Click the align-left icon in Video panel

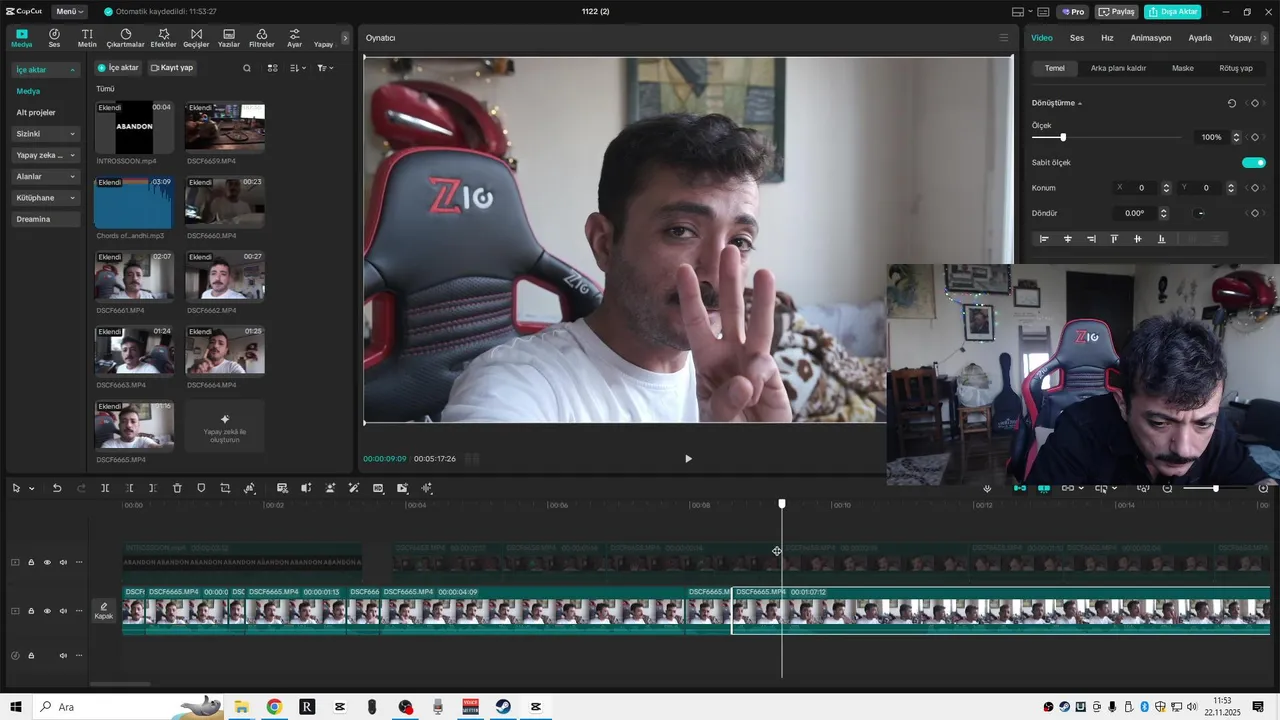[x=1044, y=239]
